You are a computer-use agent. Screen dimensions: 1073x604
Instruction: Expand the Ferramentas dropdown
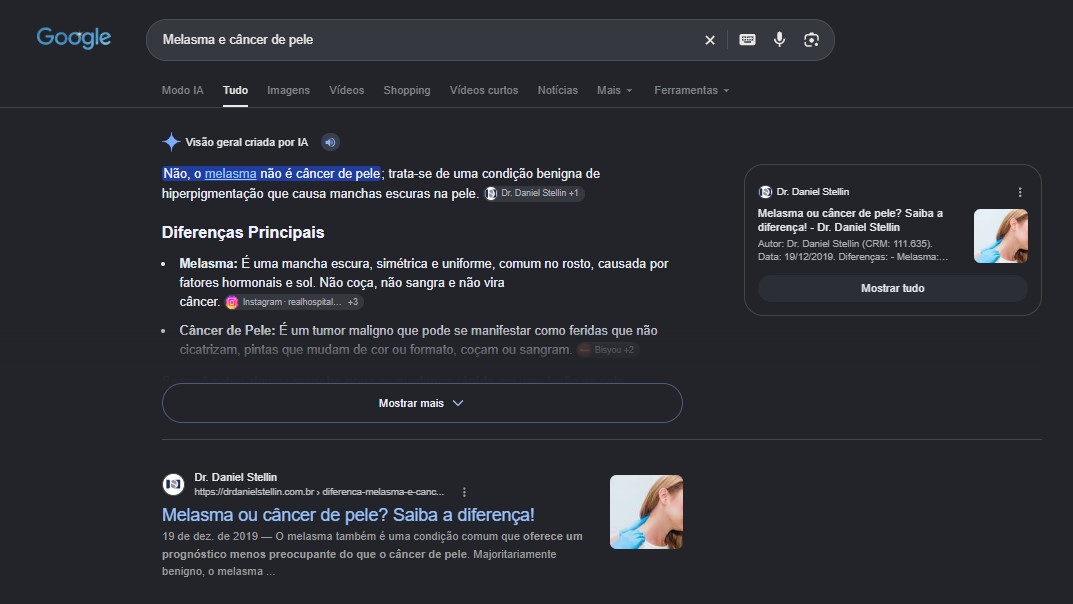point(691,90)
